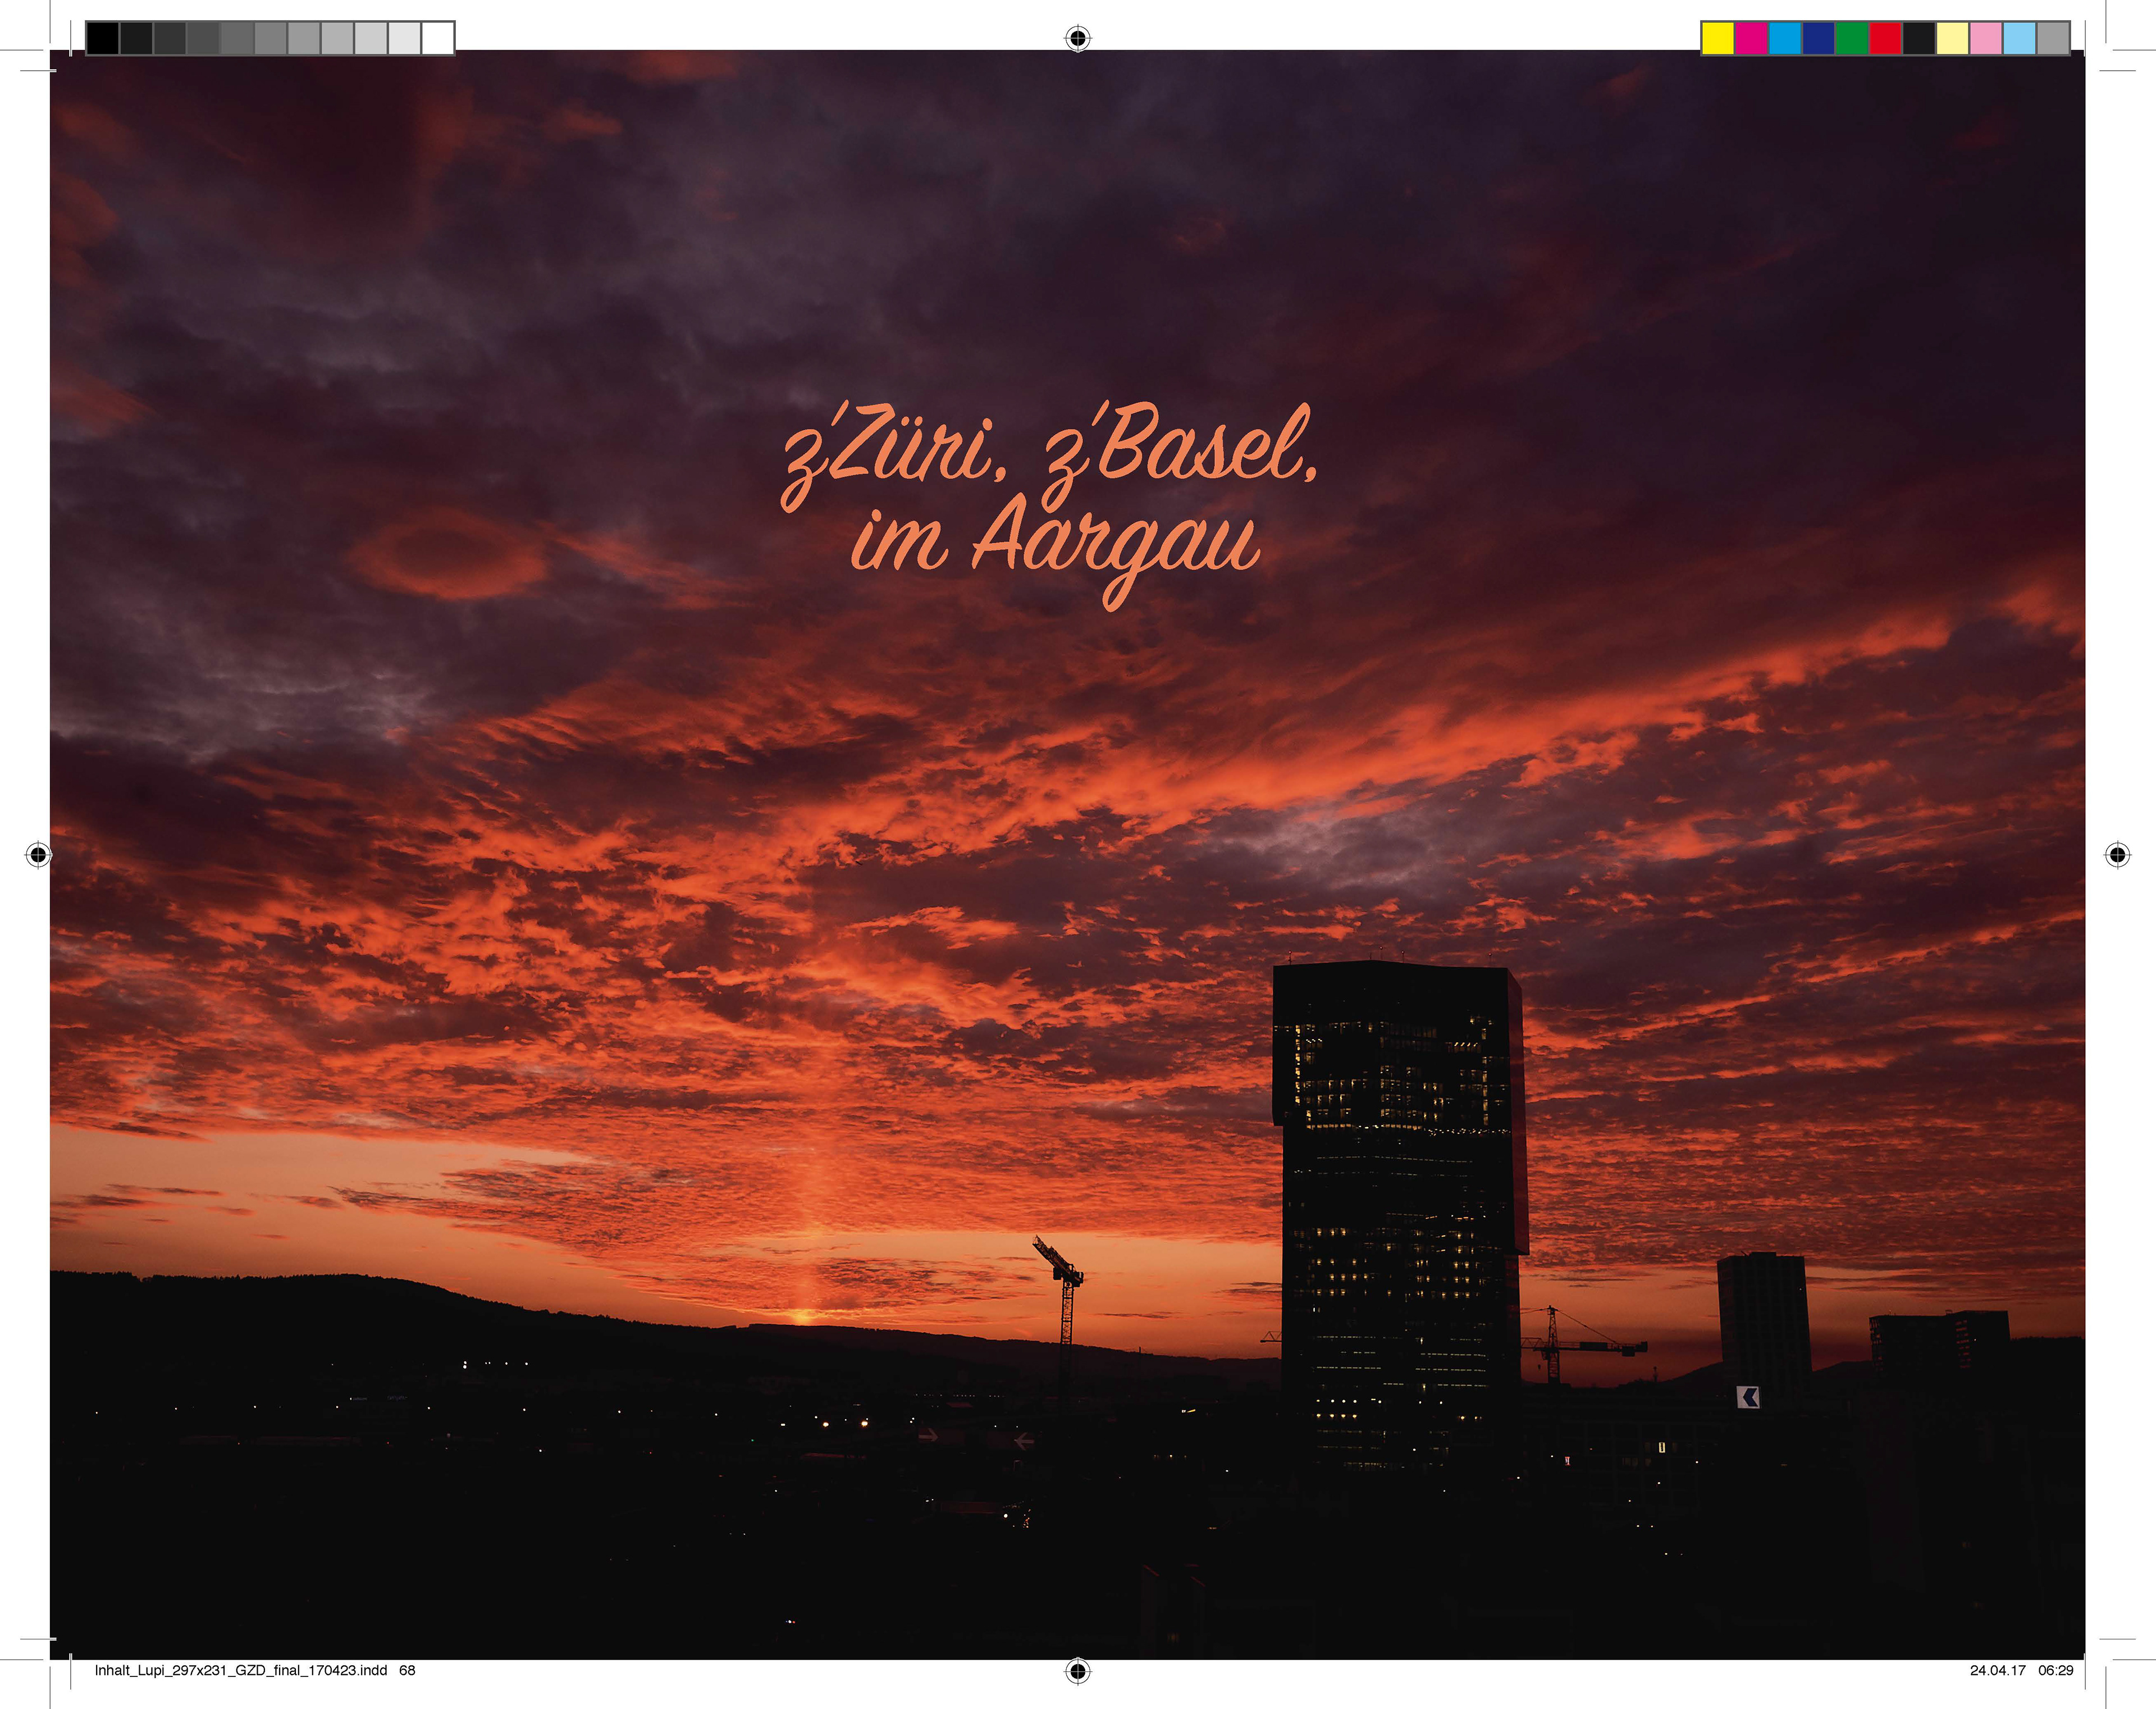
Task: Click the white chevron sign in the photo
Action: [x=1748, y=1397]
